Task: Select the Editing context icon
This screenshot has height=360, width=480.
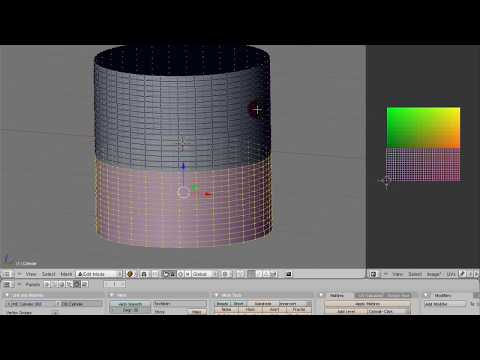Action: click(x=77, y=284)
